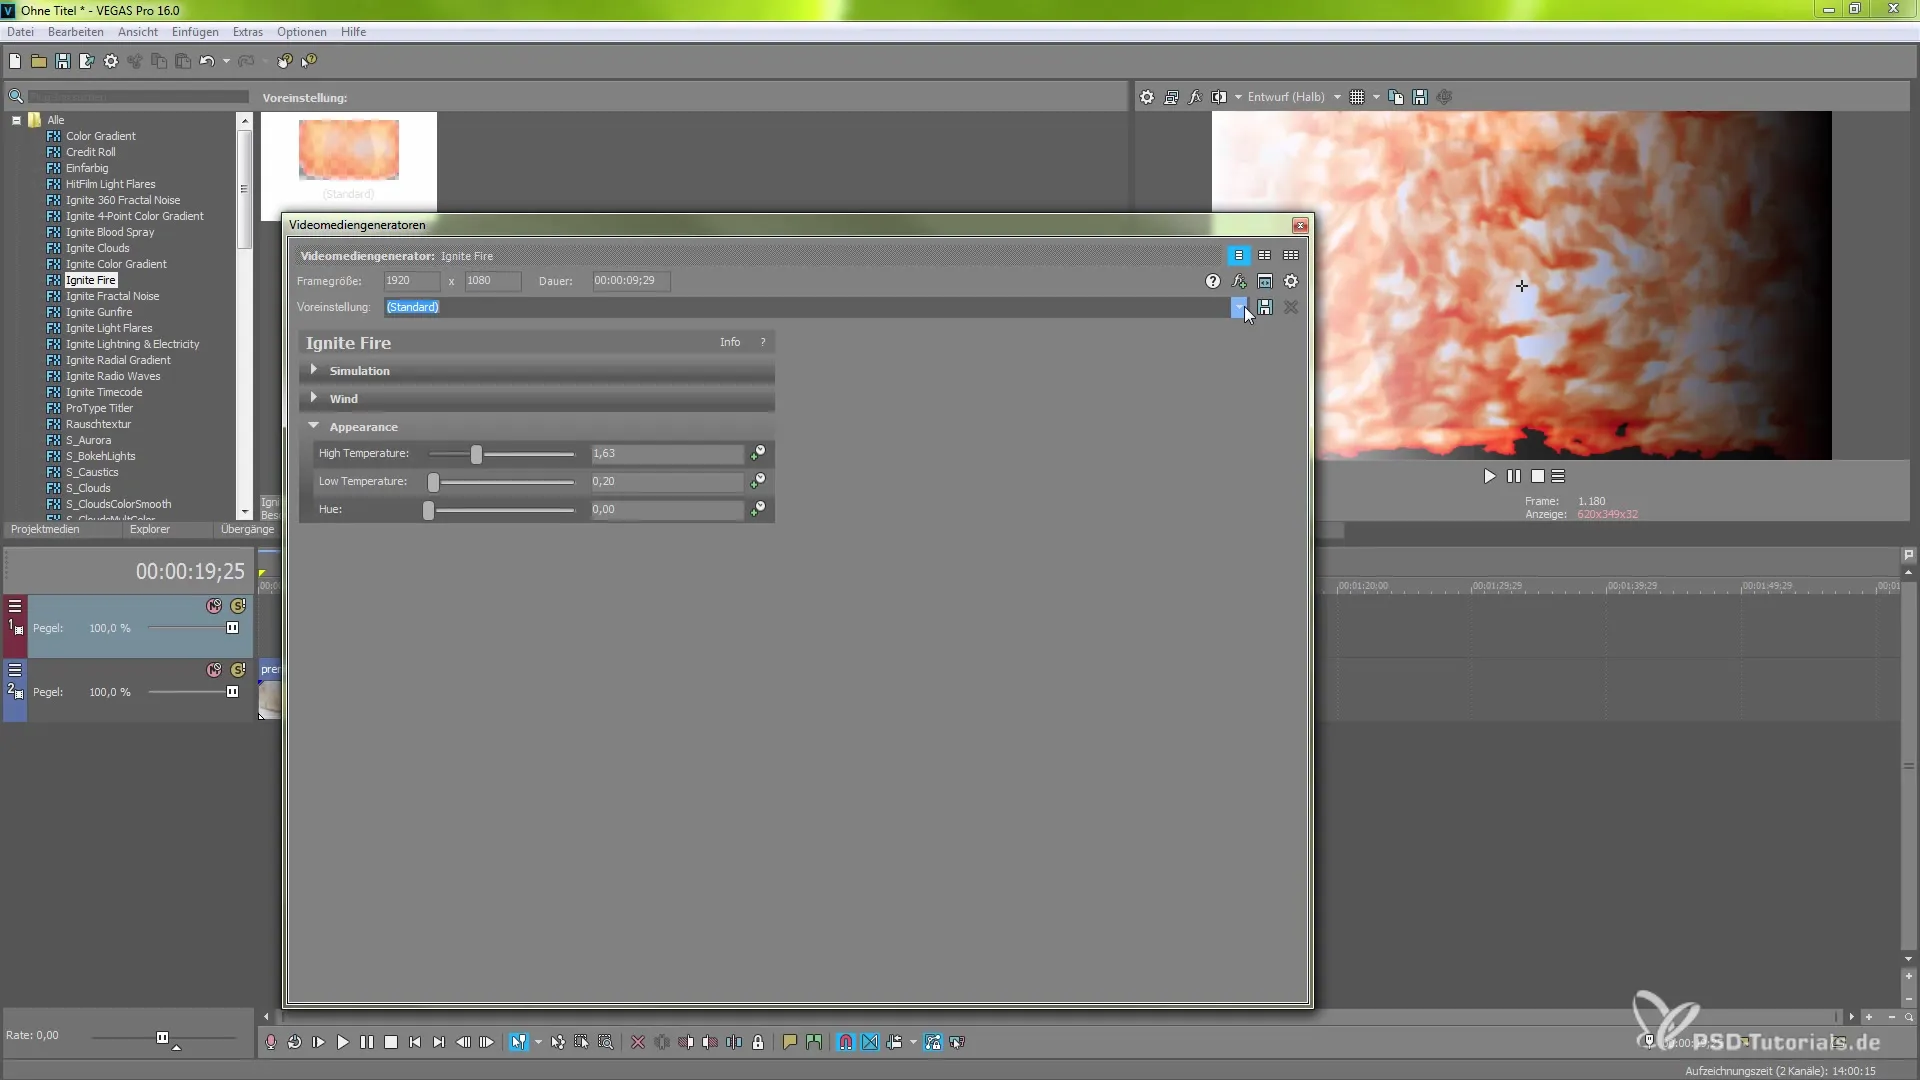
Task: Save the project using the floppy disk icon
Action: click(x=63, y=61)
